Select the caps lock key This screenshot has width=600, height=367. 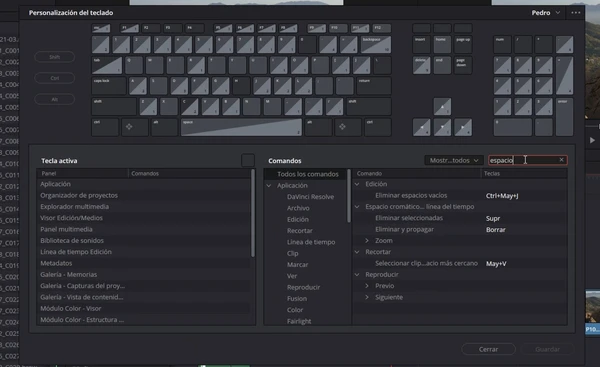[x=109, y=86]
